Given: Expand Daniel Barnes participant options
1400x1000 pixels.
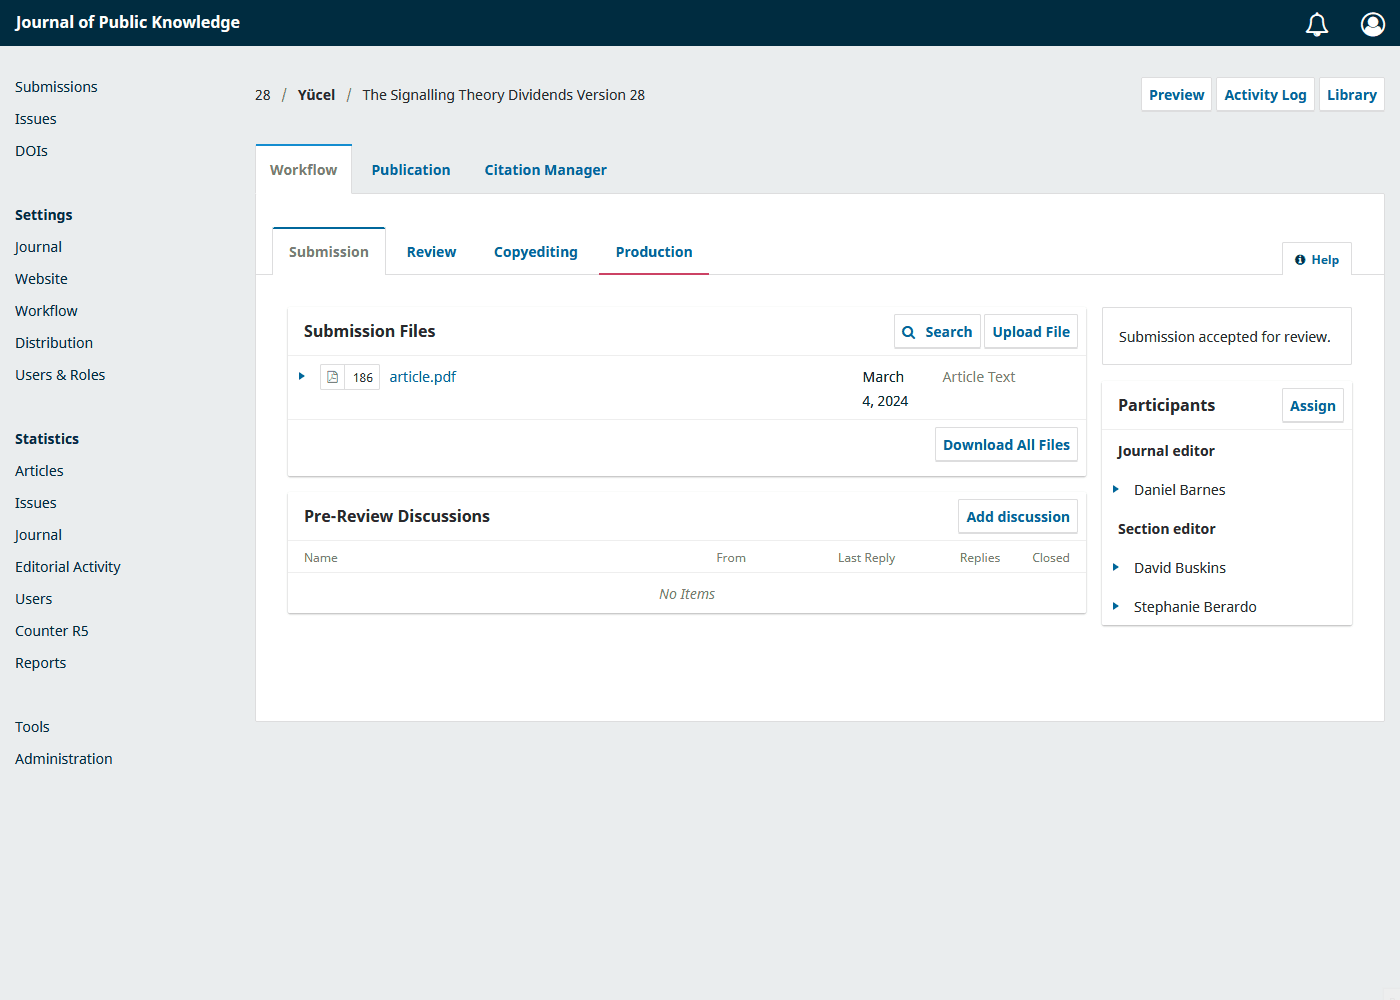Looking at the screenshot, I should [x=1116, y=489].
